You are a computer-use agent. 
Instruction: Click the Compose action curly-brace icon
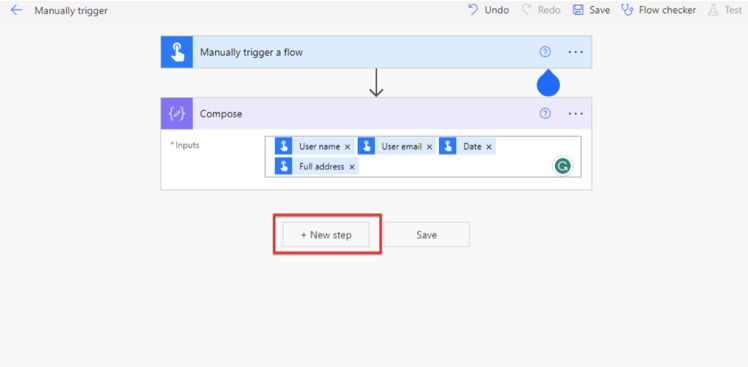tap(177, 114)
